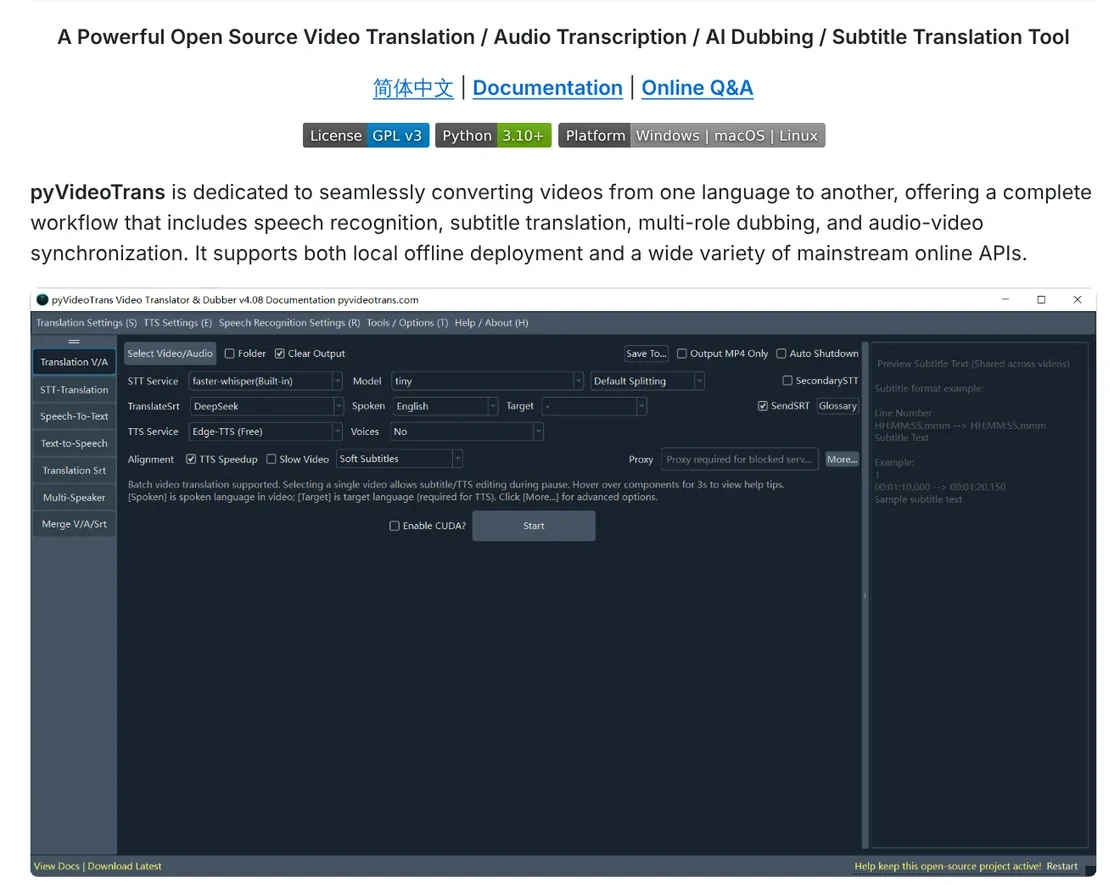This screenshot has height=885, width=1110.
Task: Expand the Default Splitting dropdown
Action: 648,381
